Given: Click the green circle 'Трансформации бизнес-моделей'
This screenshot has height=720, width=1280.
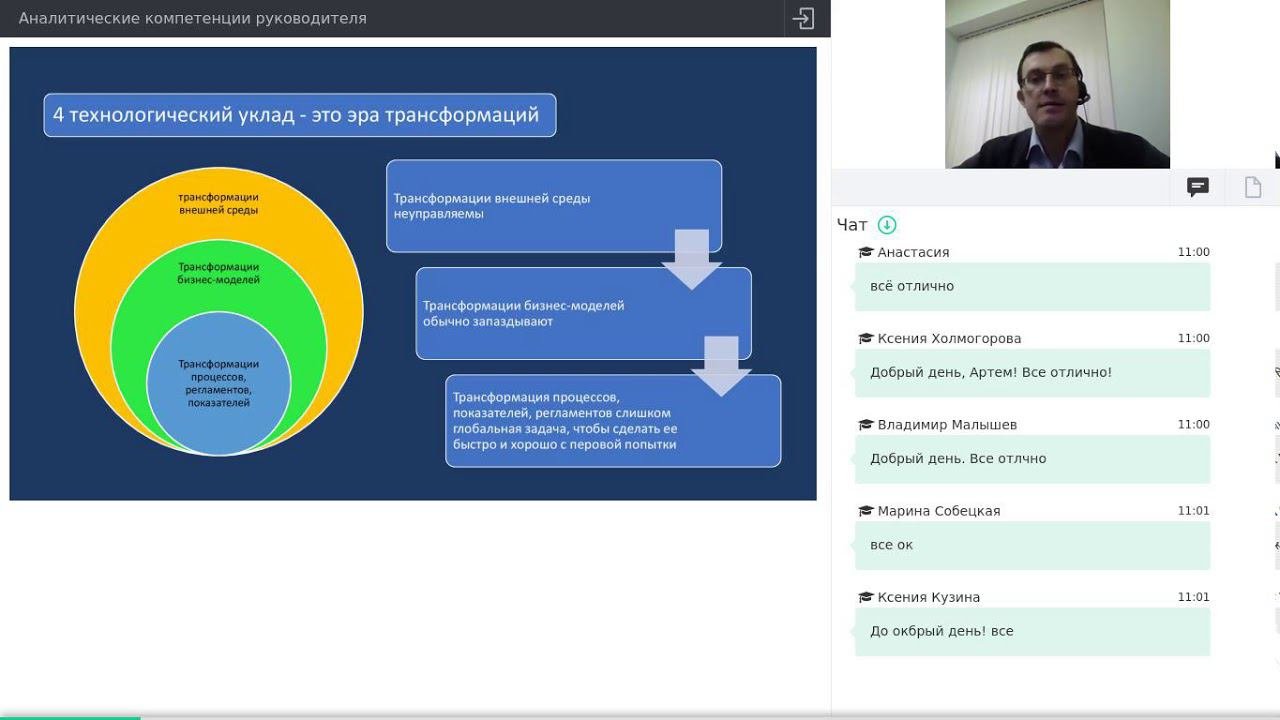Looking at the screenshot, I should (219, 273).
